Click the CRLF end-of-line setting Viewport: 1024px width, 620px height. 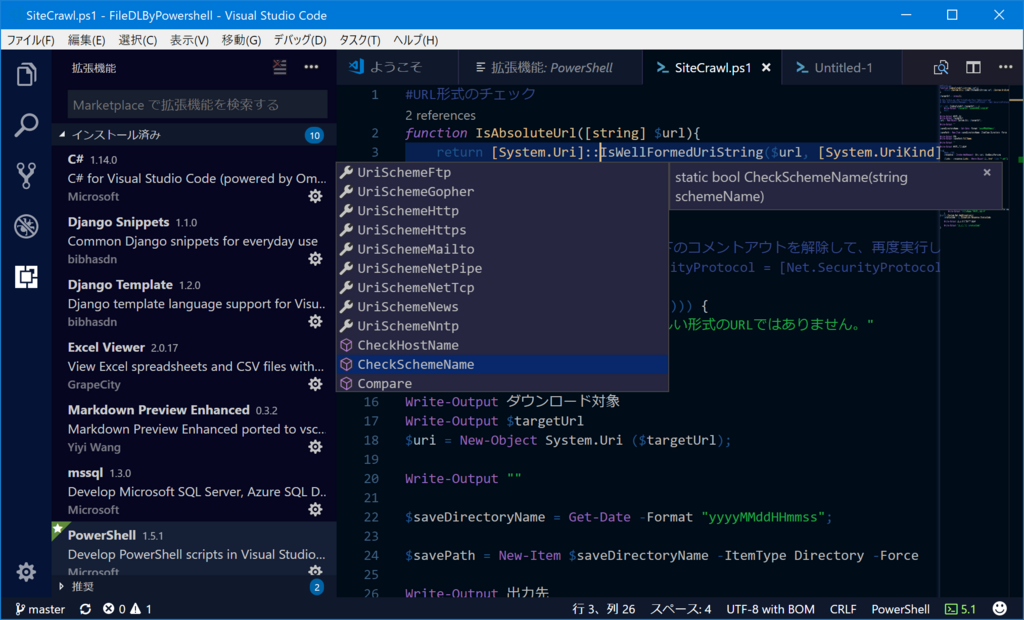[x=842, y=609]
